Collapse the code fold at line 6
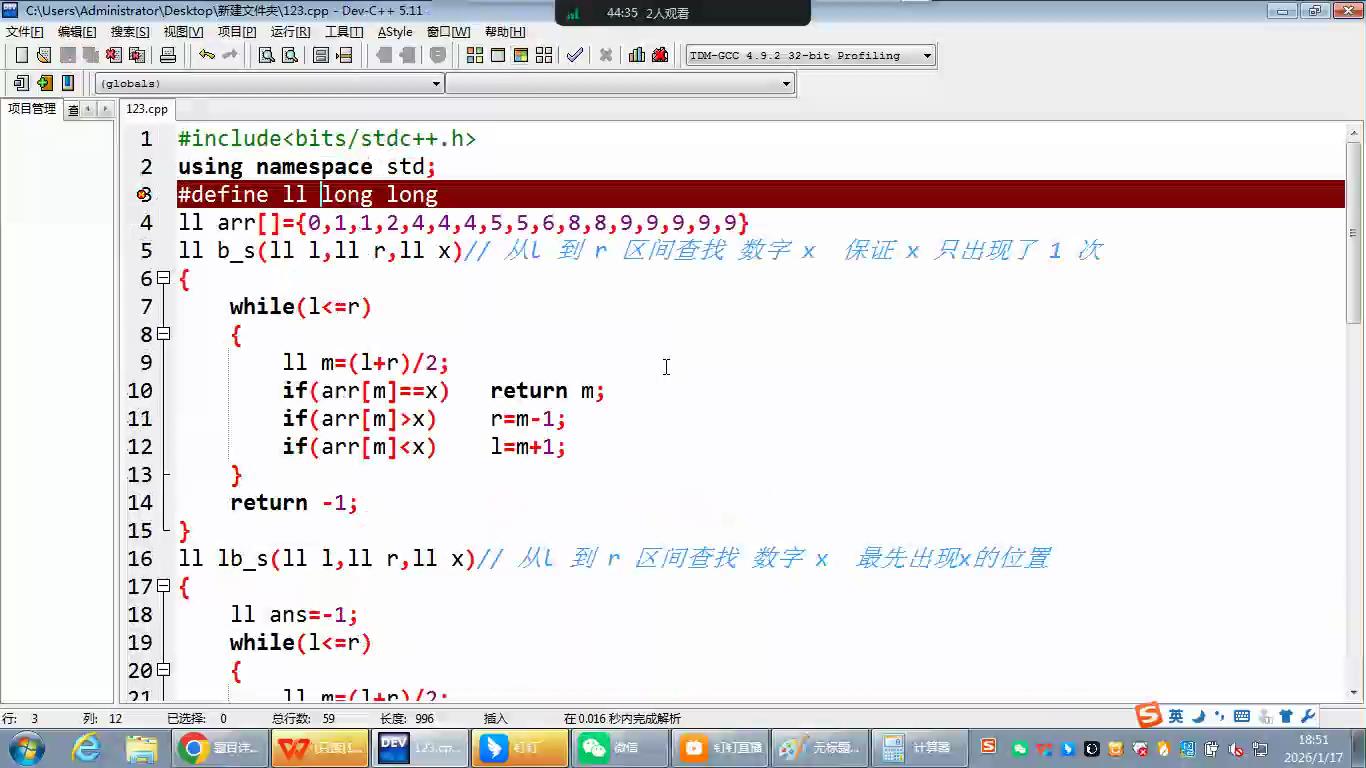 point(164,278)
